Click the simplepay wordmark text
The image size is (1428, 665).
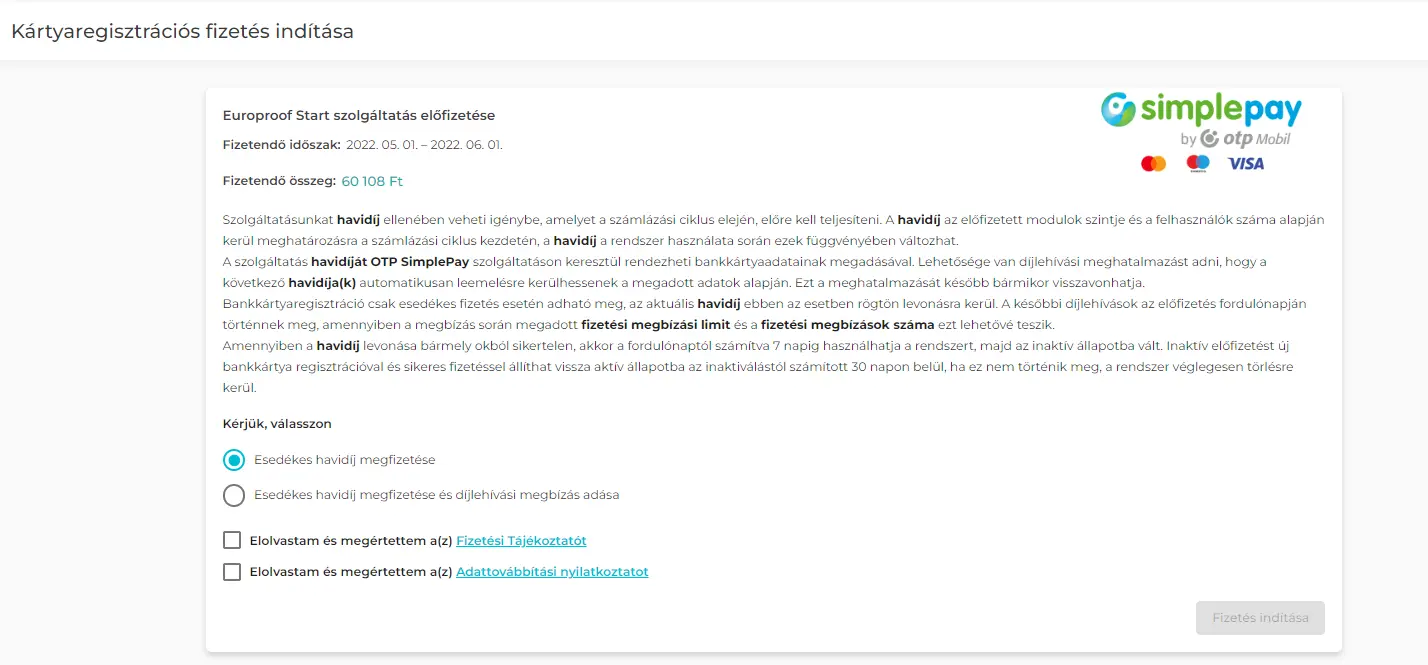click(x=1220, y=109)
